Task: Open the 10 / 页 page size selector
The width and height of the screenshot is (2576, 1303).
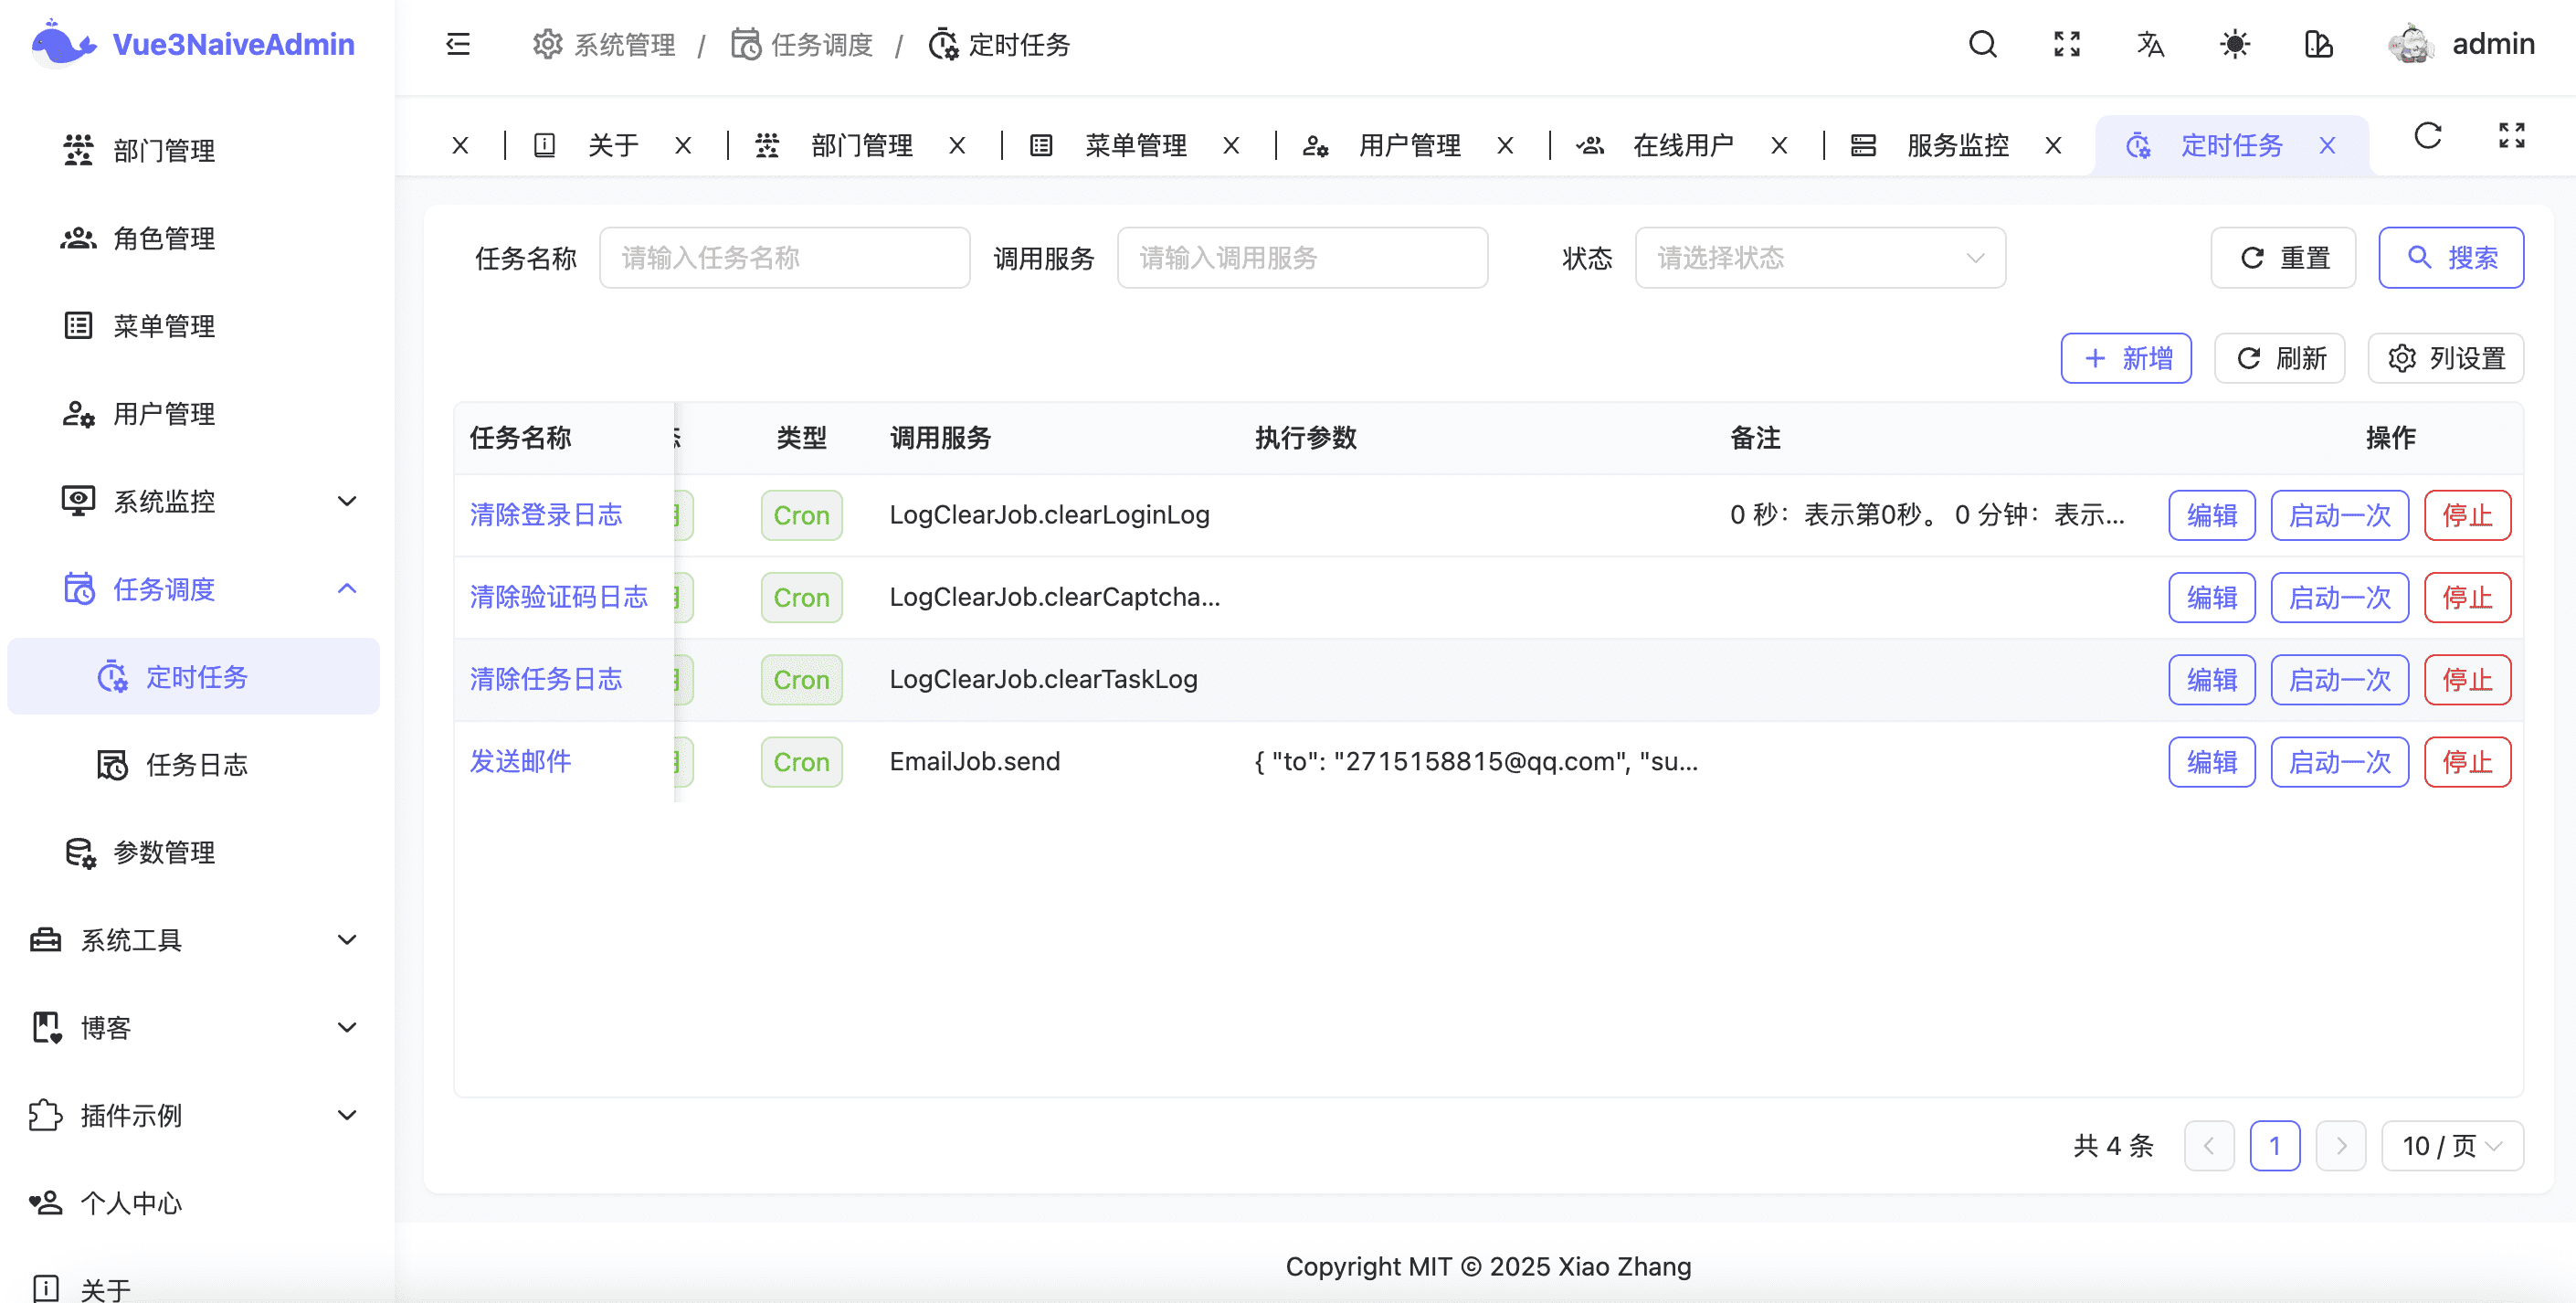Action: pos(2452,1146)
